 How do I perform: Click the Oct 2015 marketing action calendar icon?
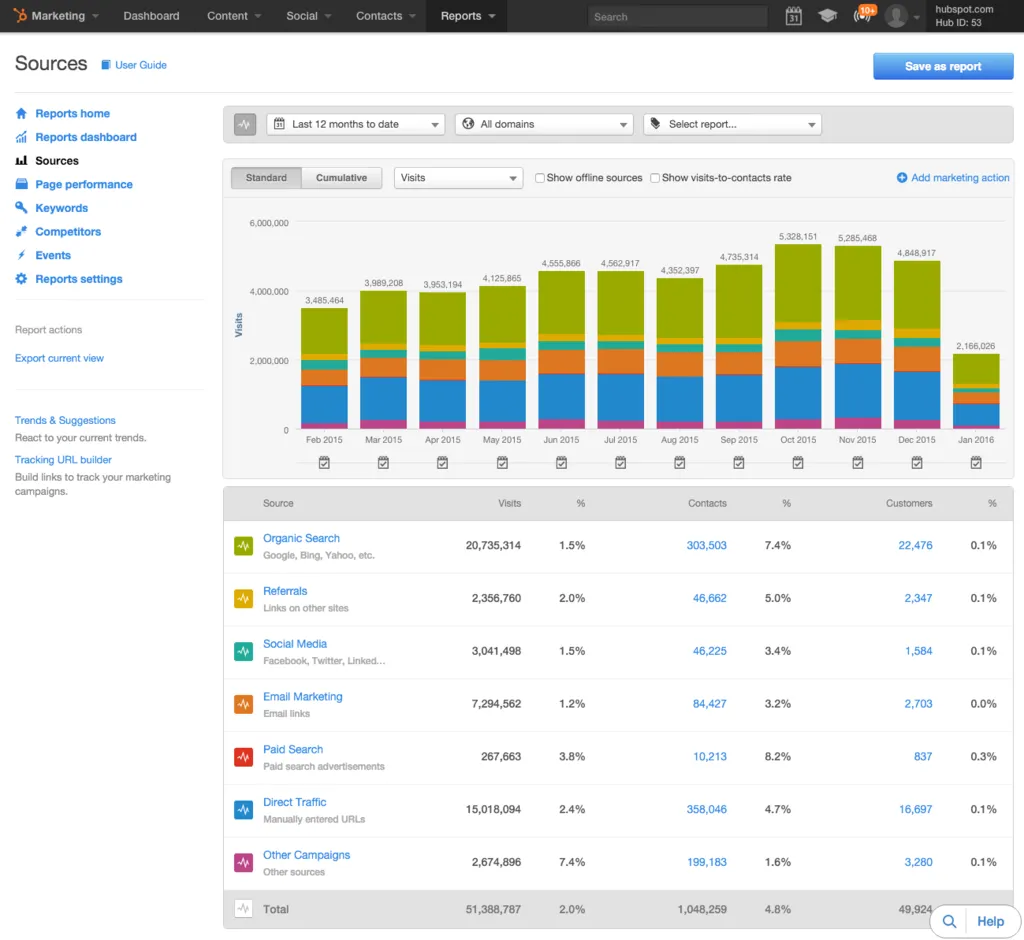tap(798, 462)
